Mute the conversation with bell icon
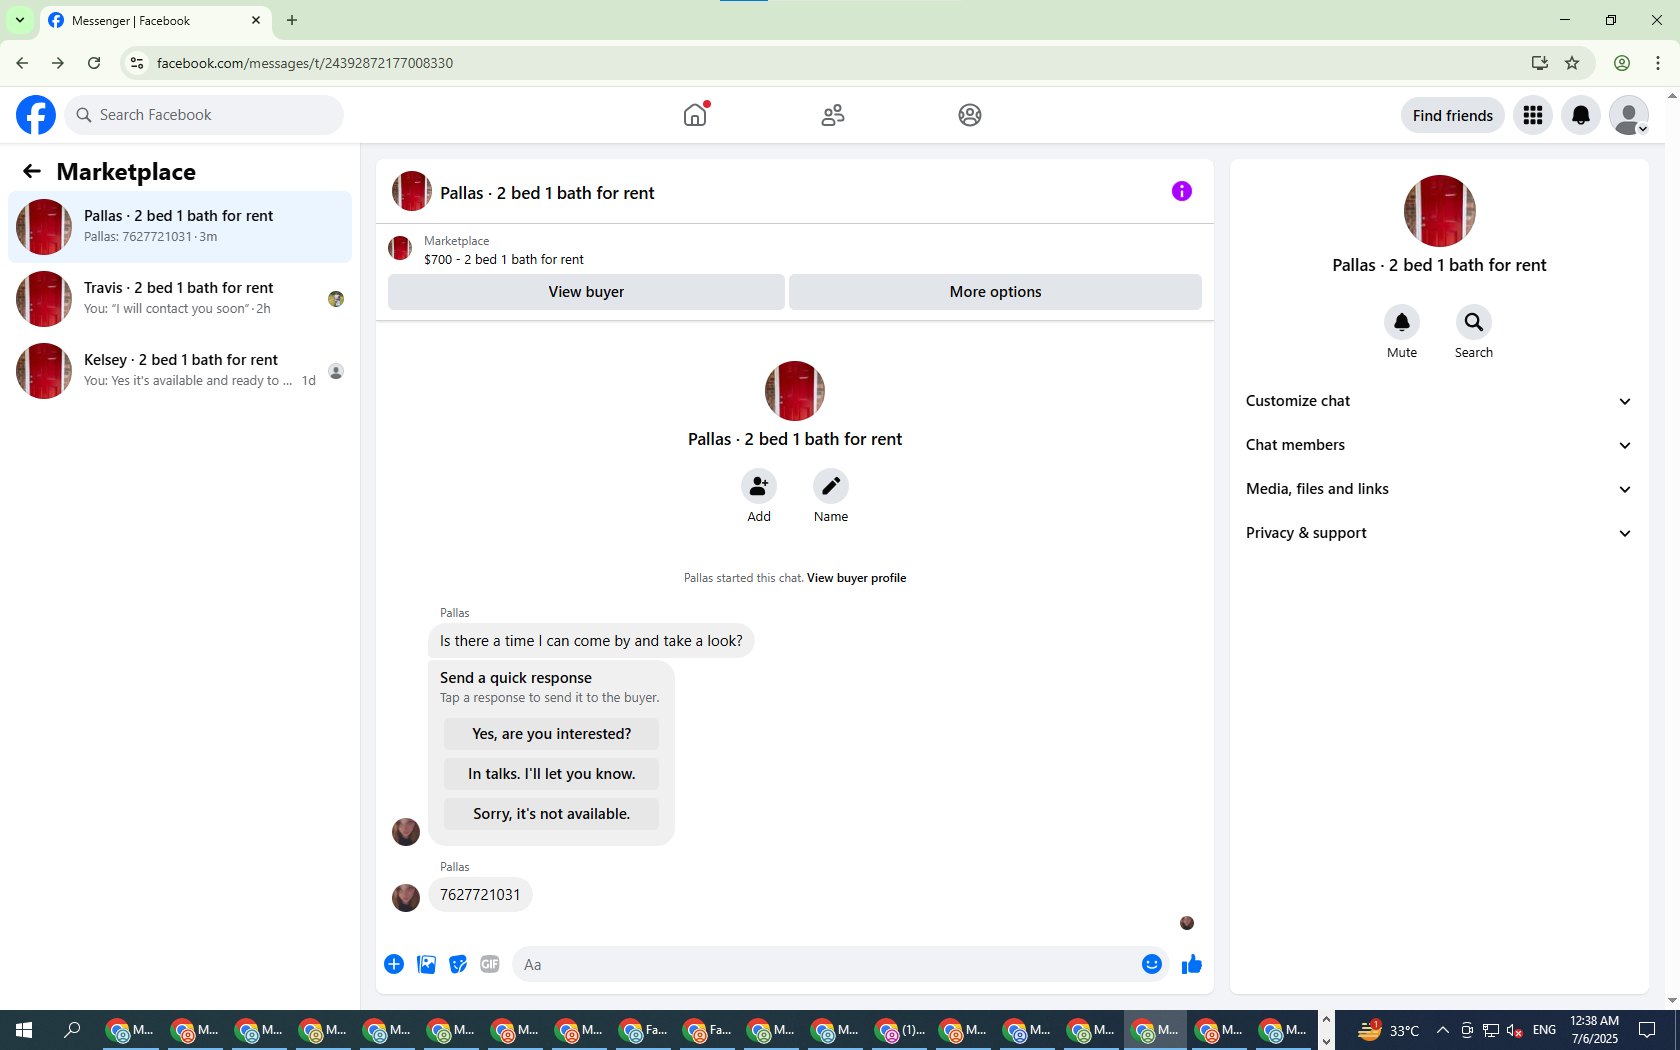The height and width of the screenshot is (1050, 1680). click(1402, 322)
